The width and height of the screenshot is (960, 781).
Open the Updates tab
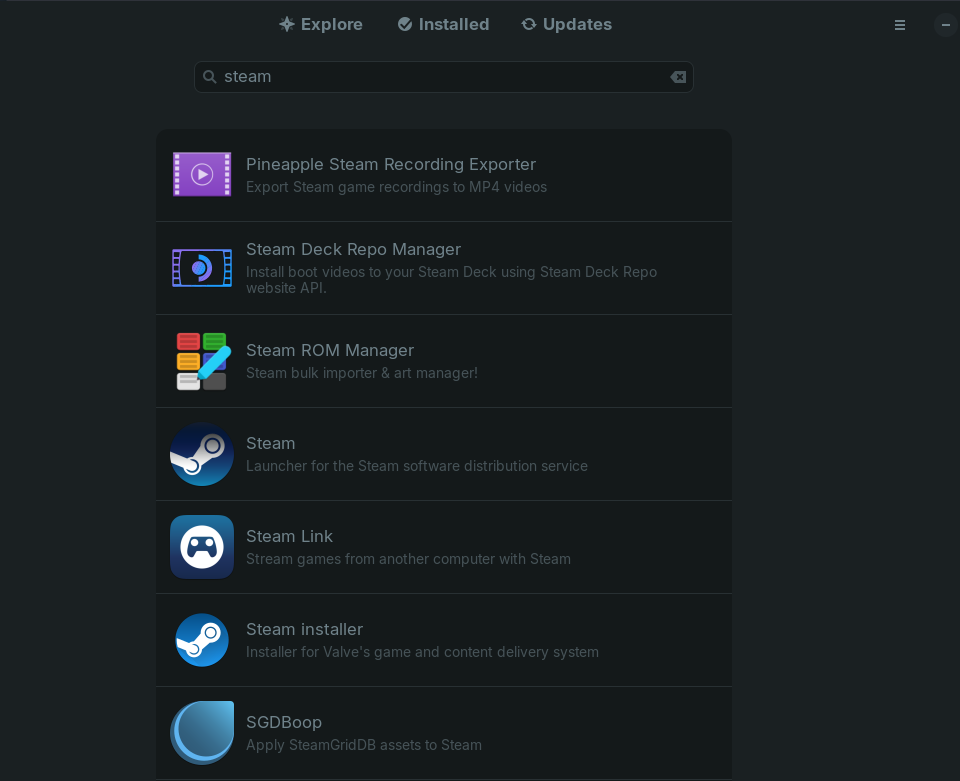coord(566,24)
